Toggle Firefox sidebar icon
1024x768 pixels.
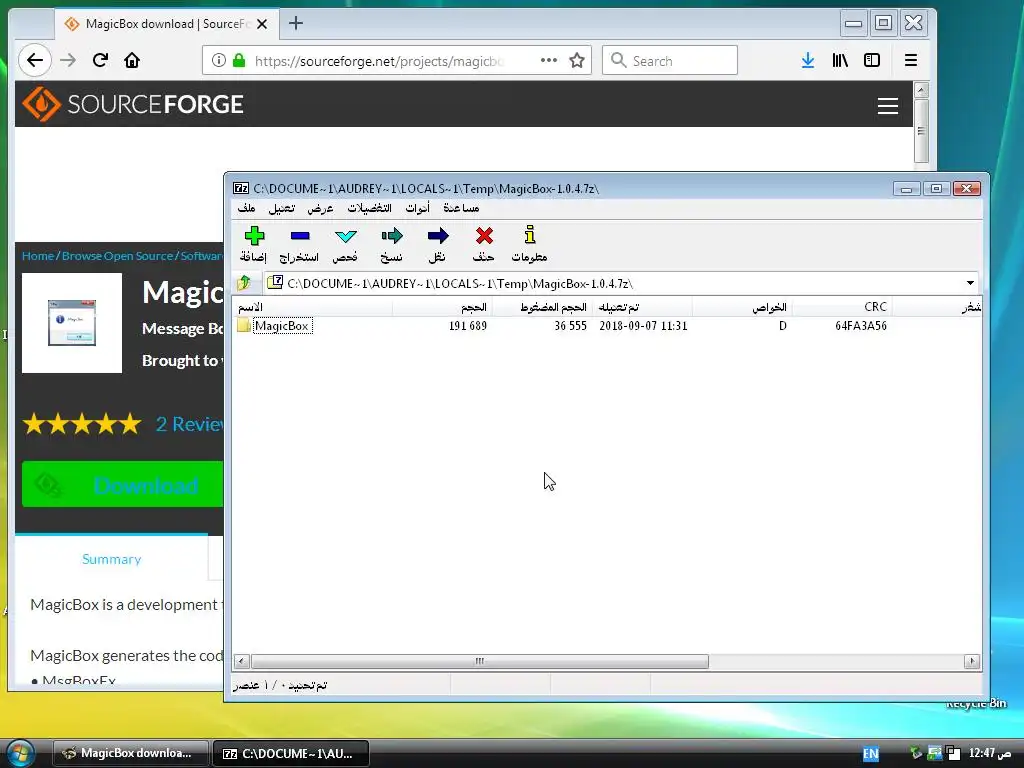click(x=872, y=61)
